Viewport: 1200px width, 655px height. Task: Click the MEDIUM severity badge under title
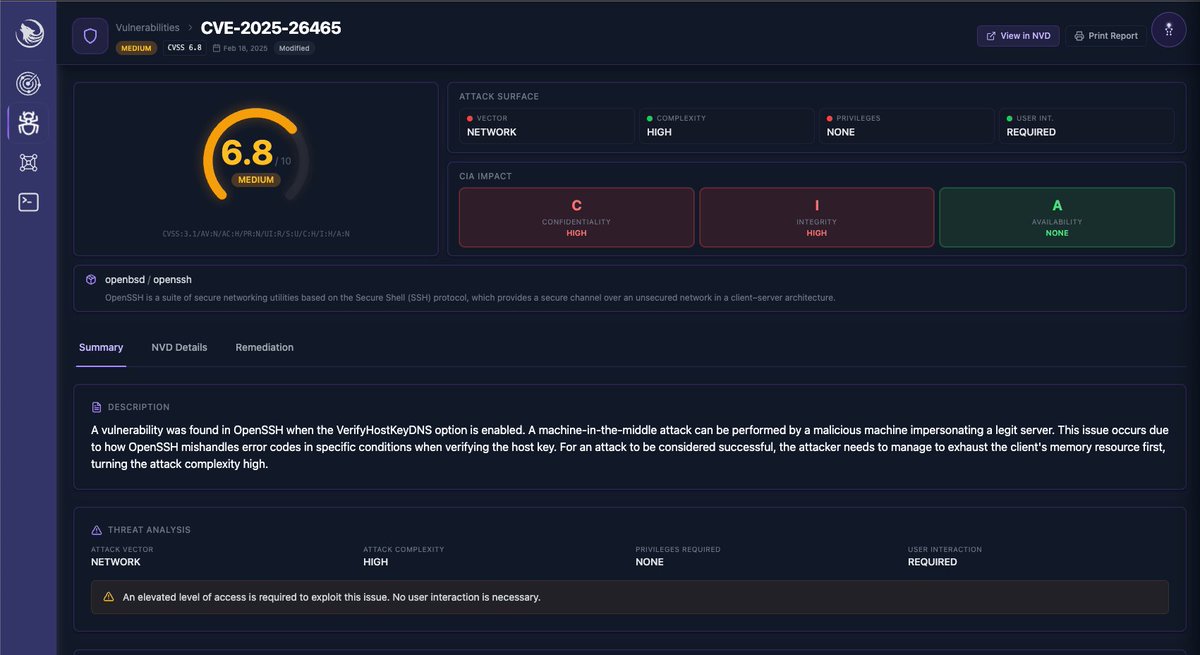[x=138, y=48]
